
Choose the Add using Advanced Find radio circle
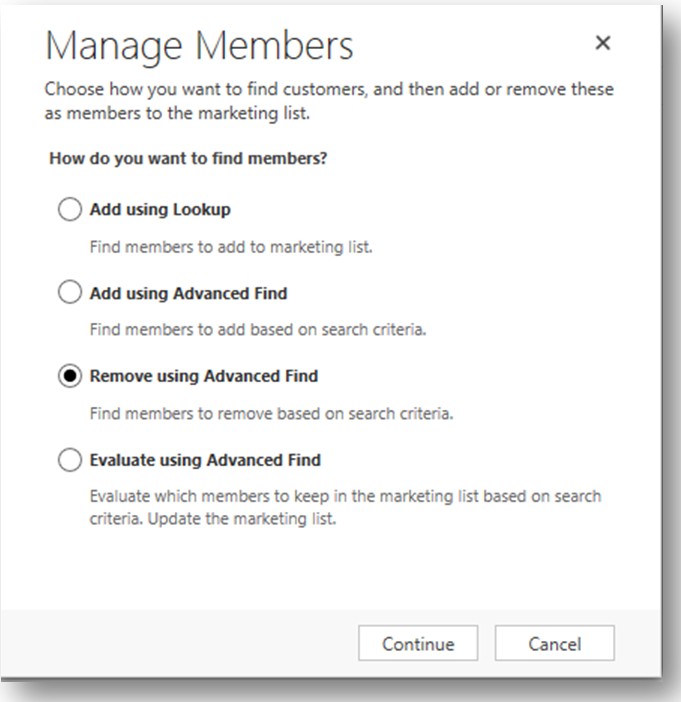click(x=70, y=293)
